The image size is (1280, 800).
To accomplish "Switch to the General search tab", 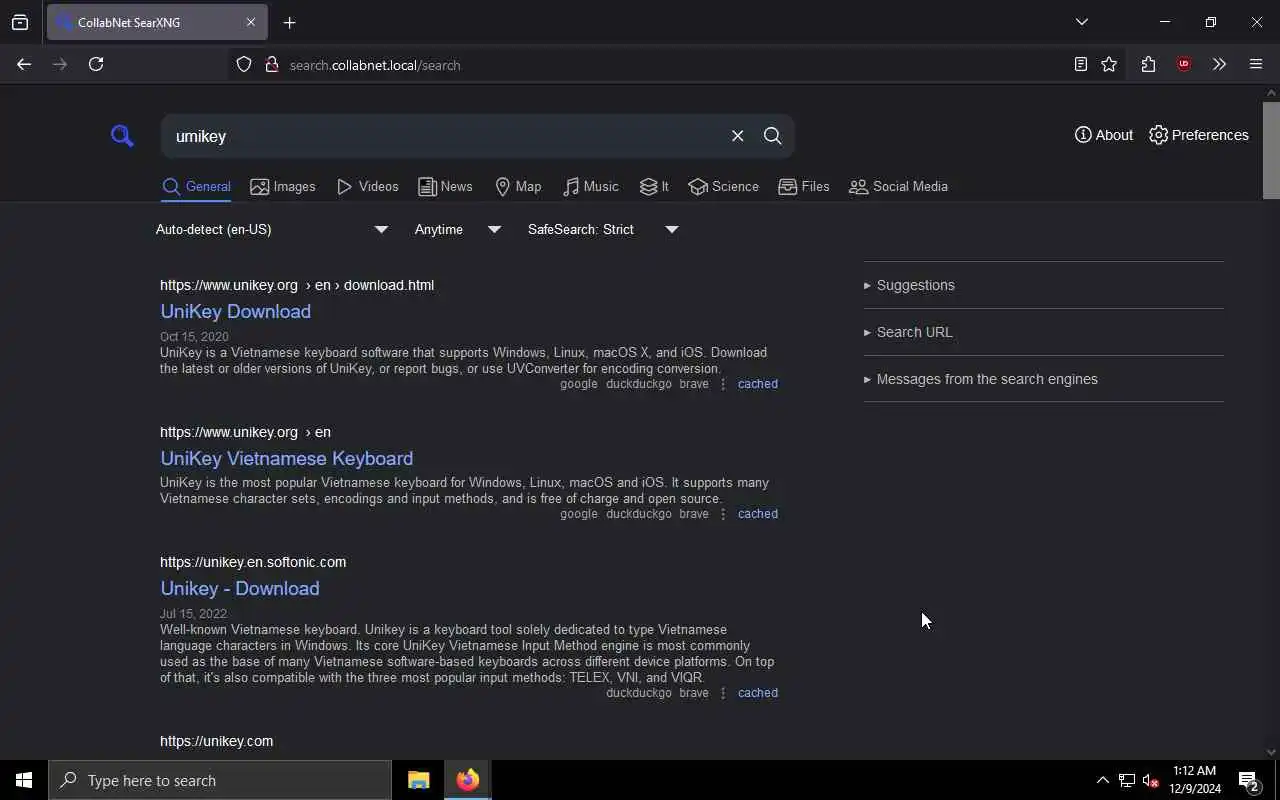I will (196, 187).
